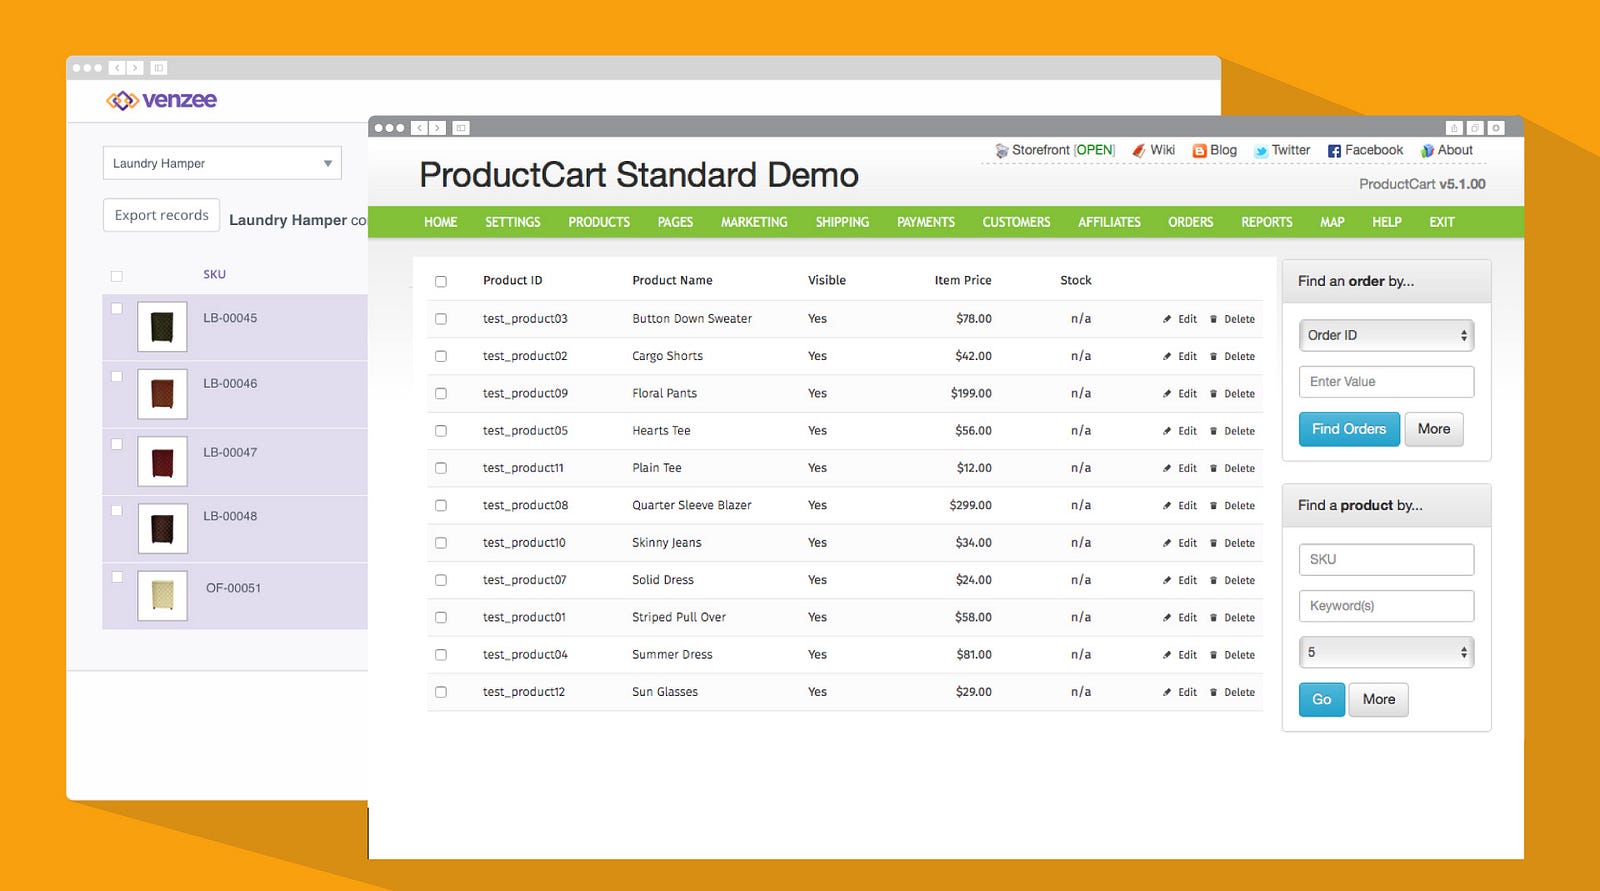Click the Storefront icon in ProductCart header
1600x891 pixels.
tap(1001, 151)
